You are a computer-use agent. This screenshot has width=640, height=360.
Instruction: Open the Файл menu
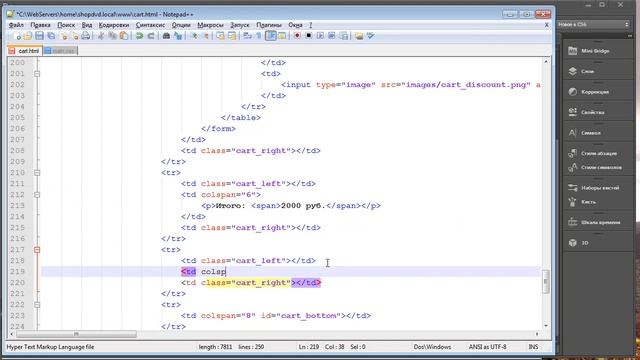point(16,25)
